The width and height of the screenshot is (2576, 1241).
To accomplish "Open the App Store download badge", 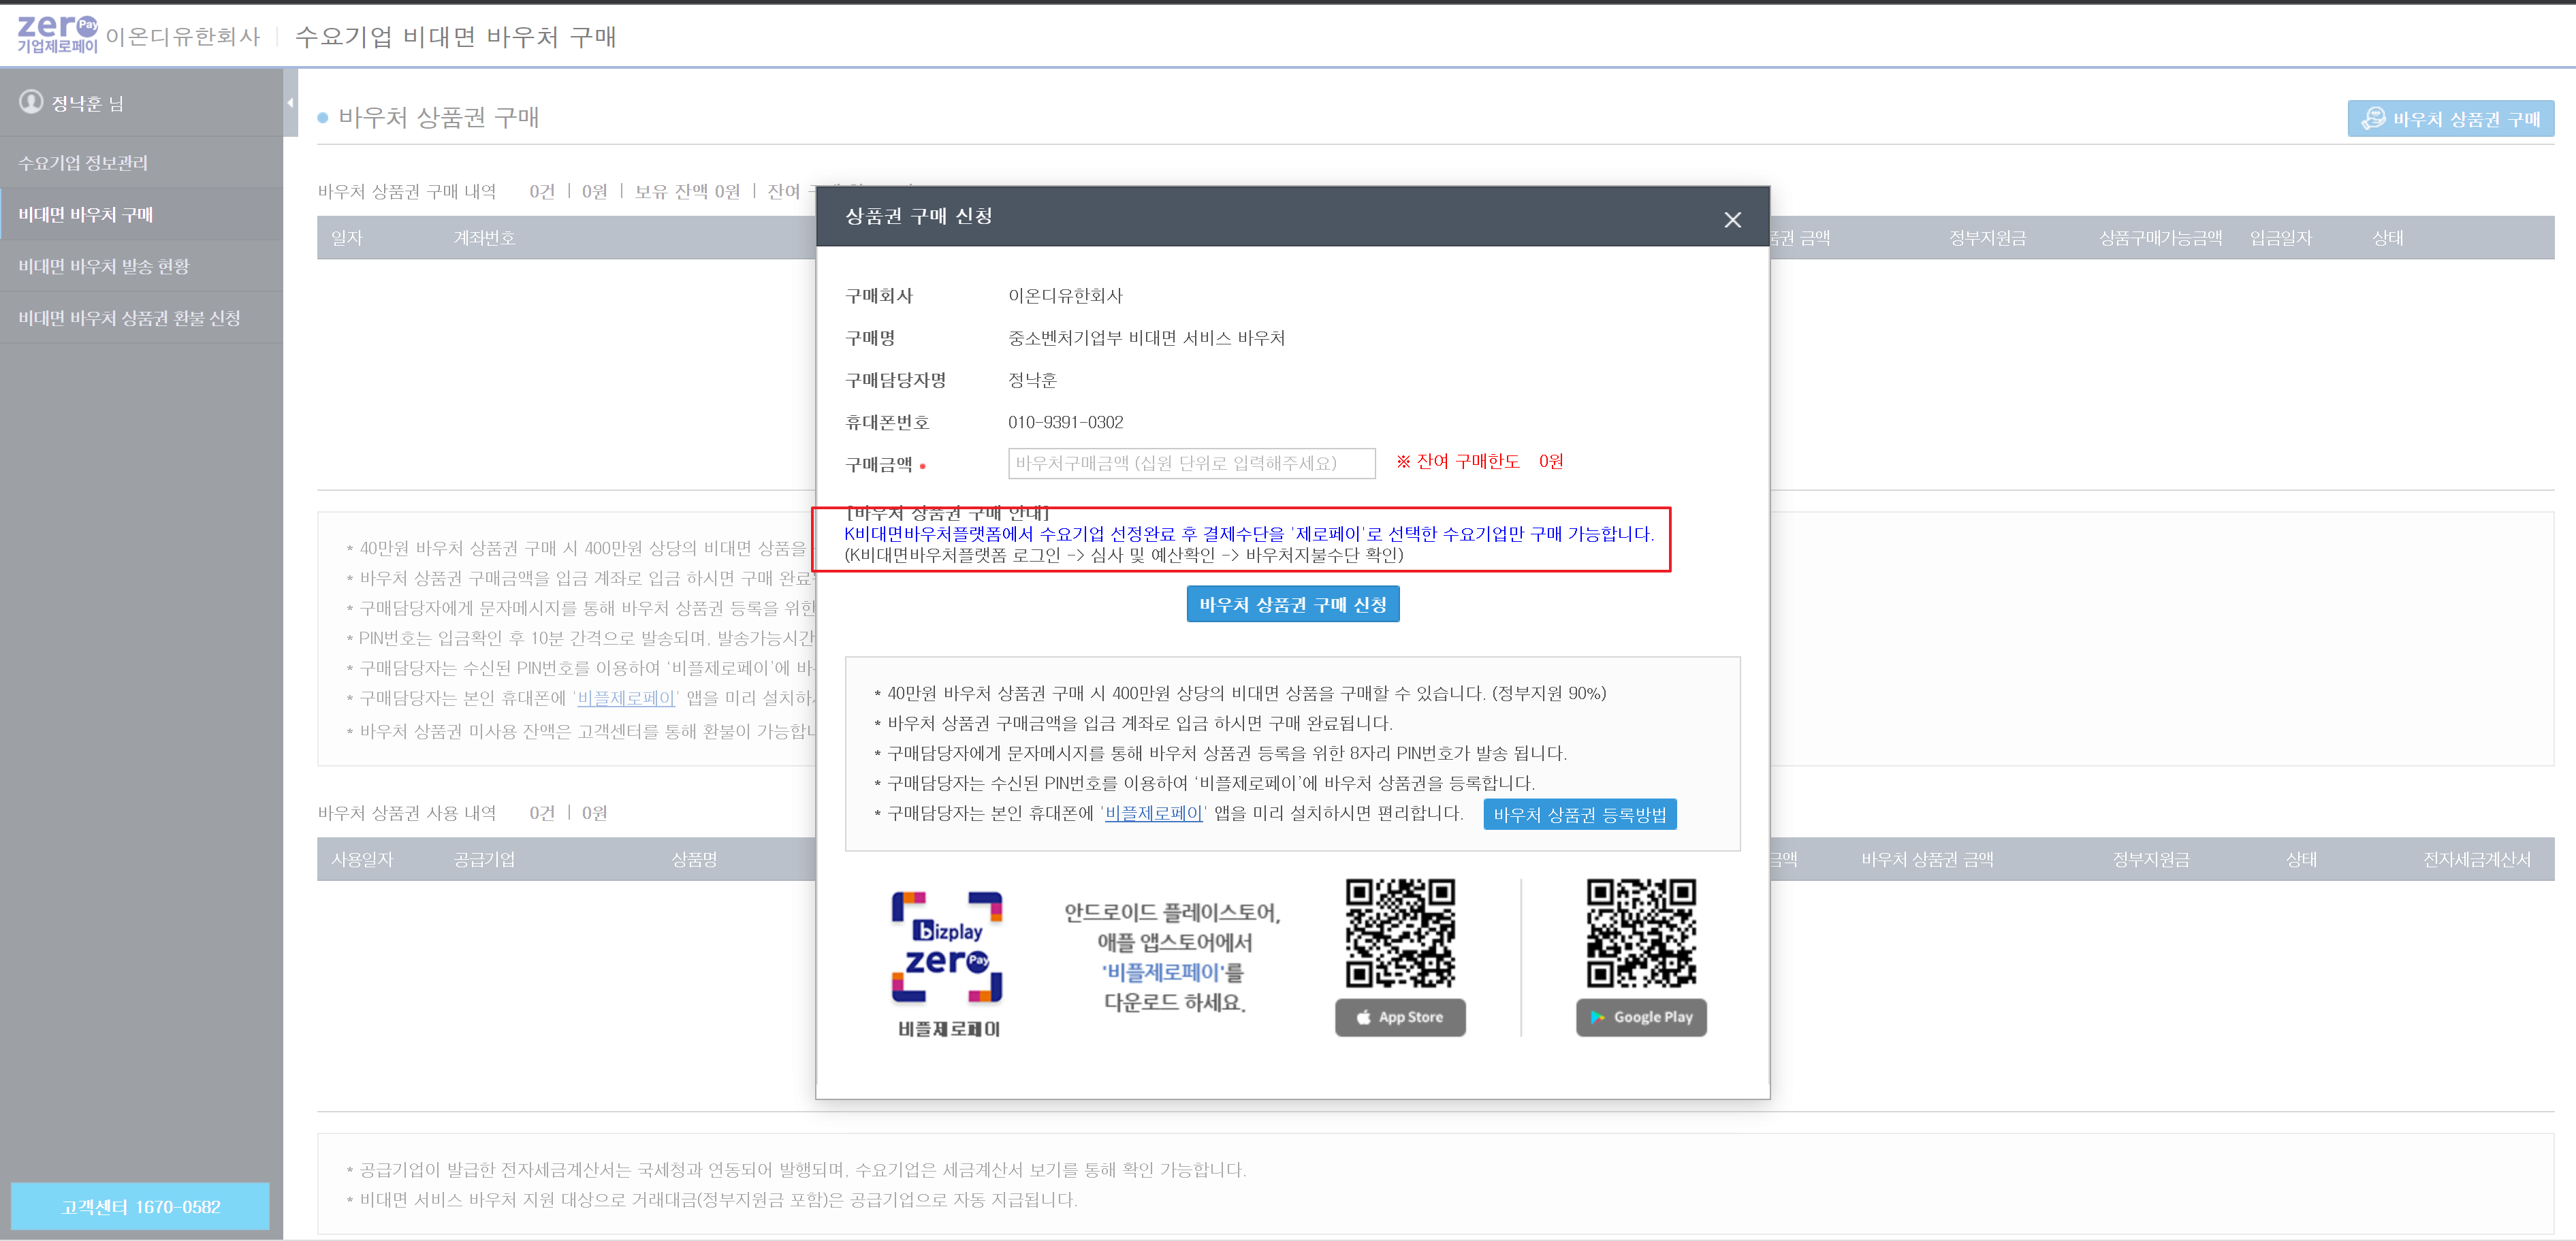I will tap(1400, 1017).
